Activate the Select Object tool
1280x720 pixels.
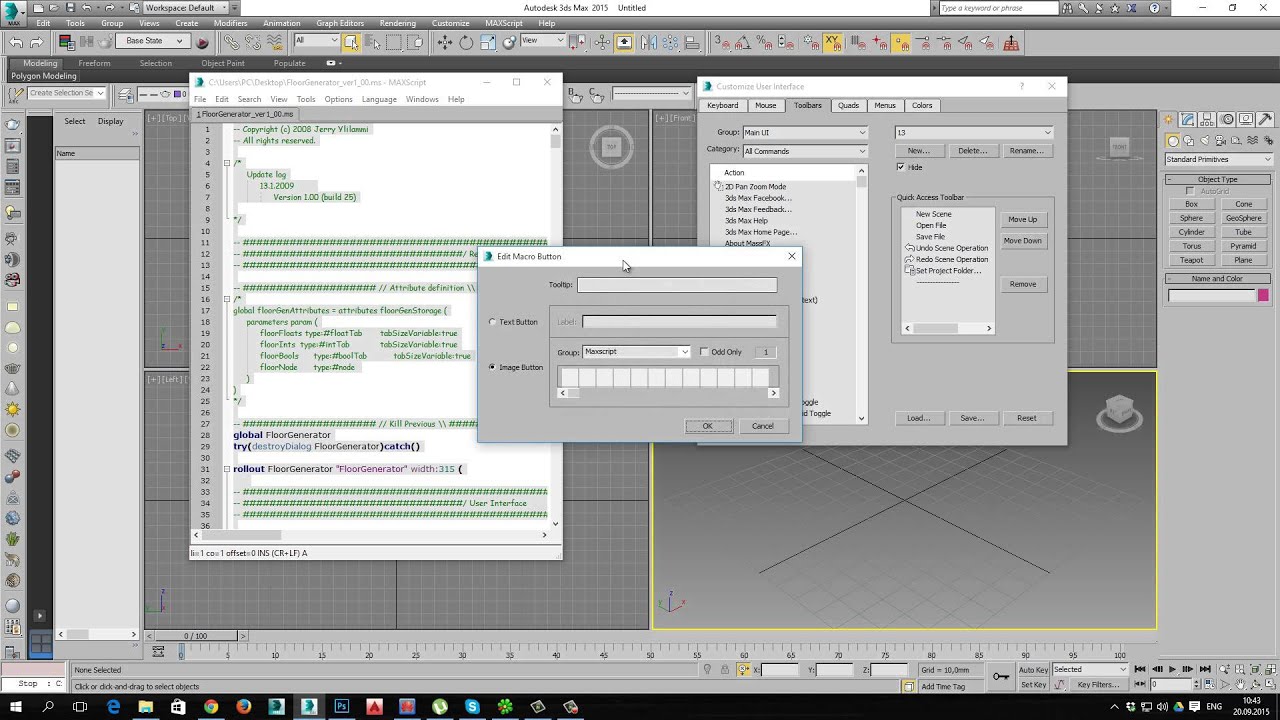351,42
